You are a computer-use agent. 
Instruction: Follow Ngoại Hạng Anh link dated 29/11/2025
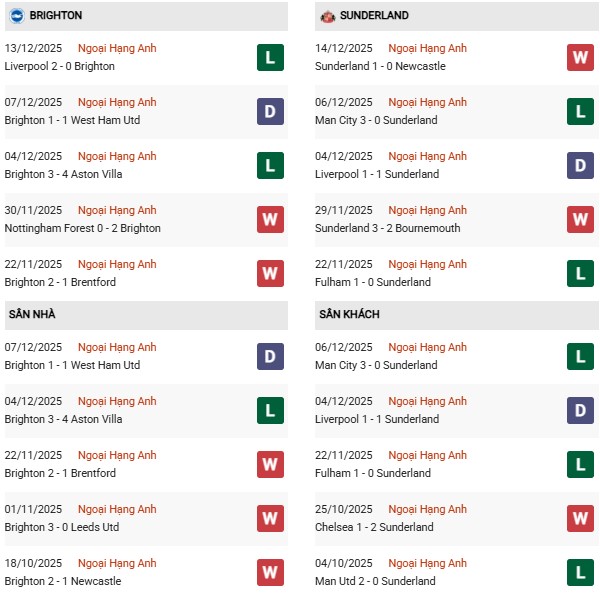pos(428,210)
